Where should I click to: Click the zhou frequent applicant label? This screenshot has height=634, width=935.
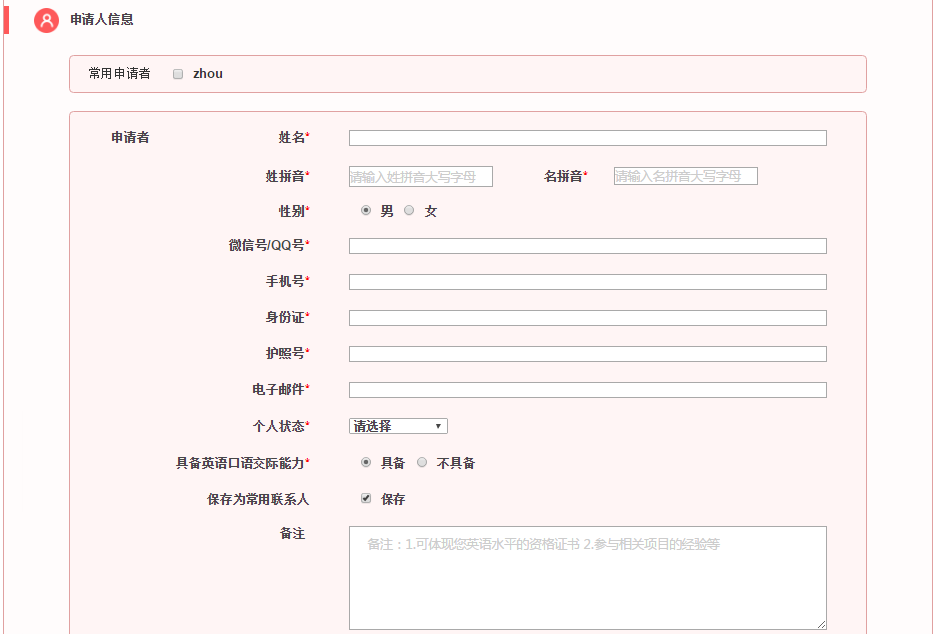[208, 74]
